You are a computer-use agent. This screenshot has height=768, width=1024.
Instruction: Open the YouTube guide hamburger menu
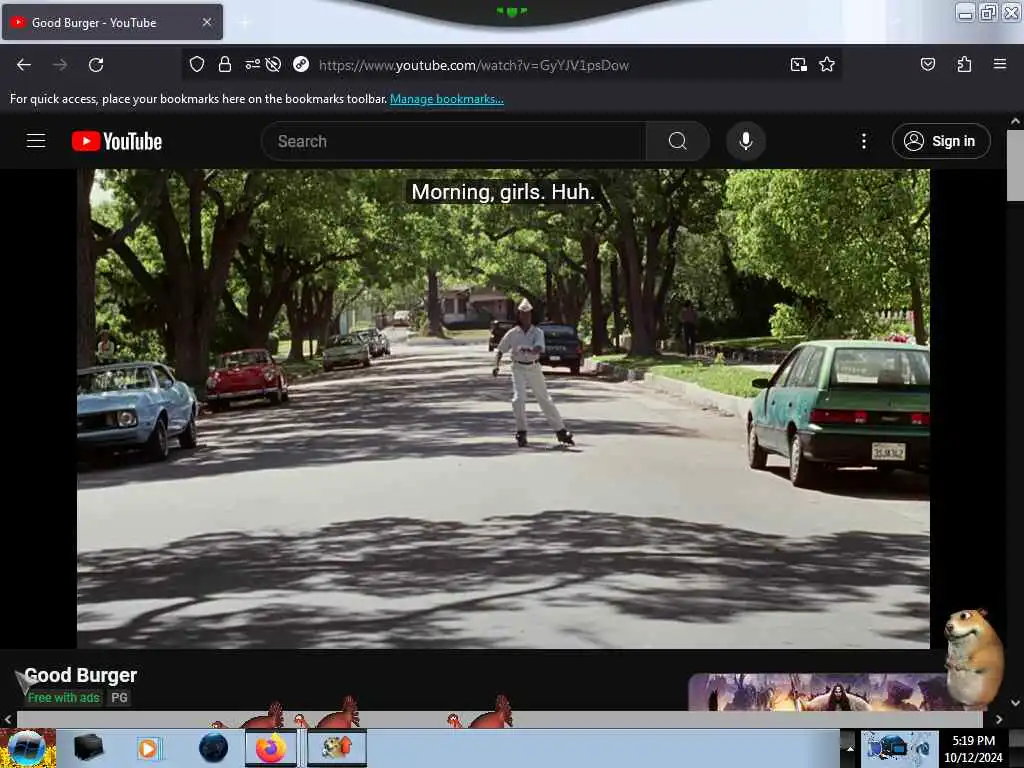coord(36,140)
